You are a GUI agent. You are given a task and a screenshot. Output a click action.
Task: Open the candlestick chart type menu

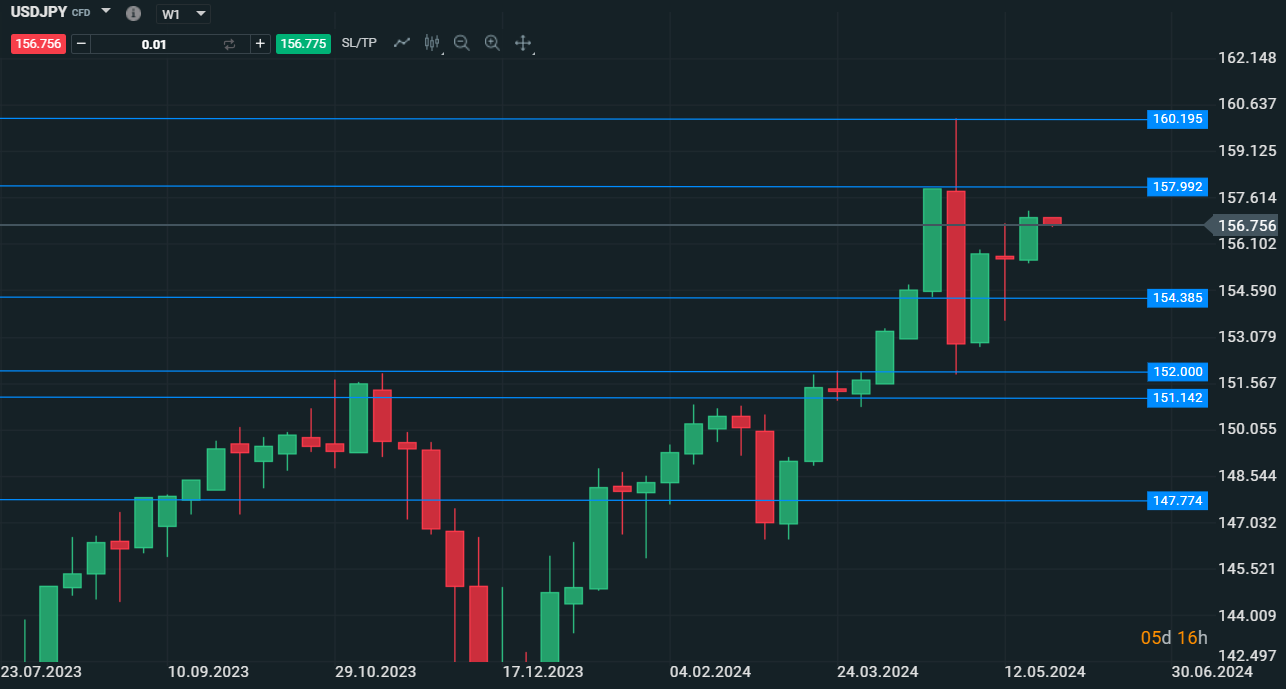tap(432, 43)
